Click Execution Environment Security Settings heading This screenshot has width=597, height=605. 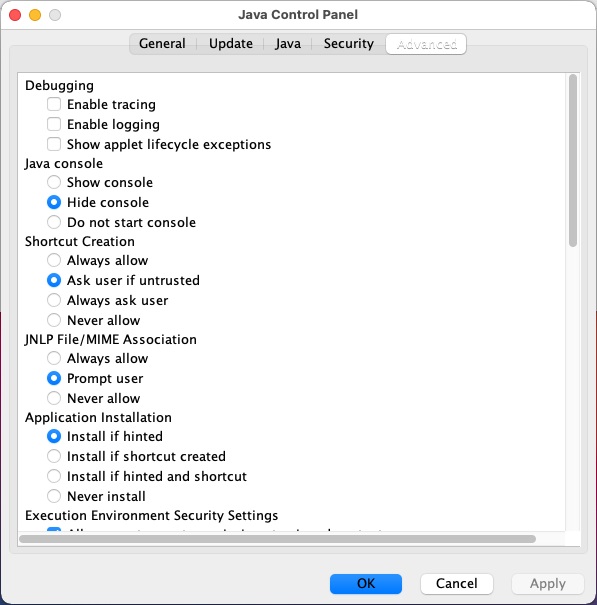(x=152, y=515)
